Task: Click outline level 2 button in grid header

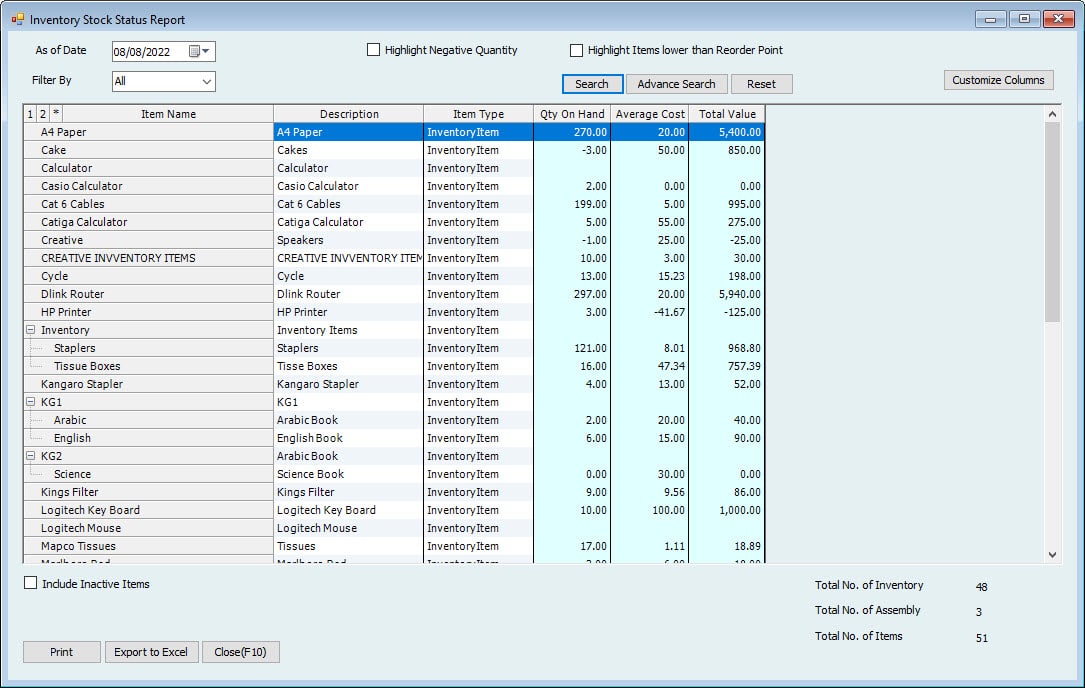Action: tap(42, 114)
